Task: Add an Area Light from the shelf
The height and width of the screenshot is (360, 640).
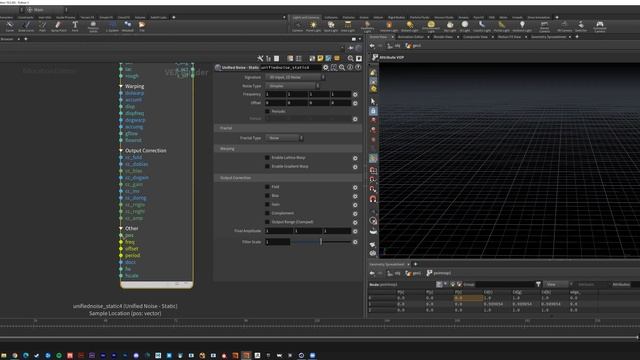Action: [x=348, y=27]
